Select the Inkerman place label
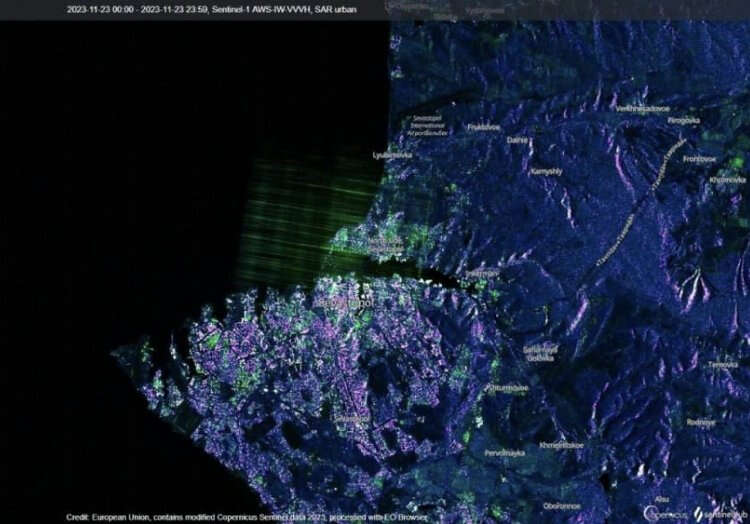 pyautogui.click(x=482, y=272)
